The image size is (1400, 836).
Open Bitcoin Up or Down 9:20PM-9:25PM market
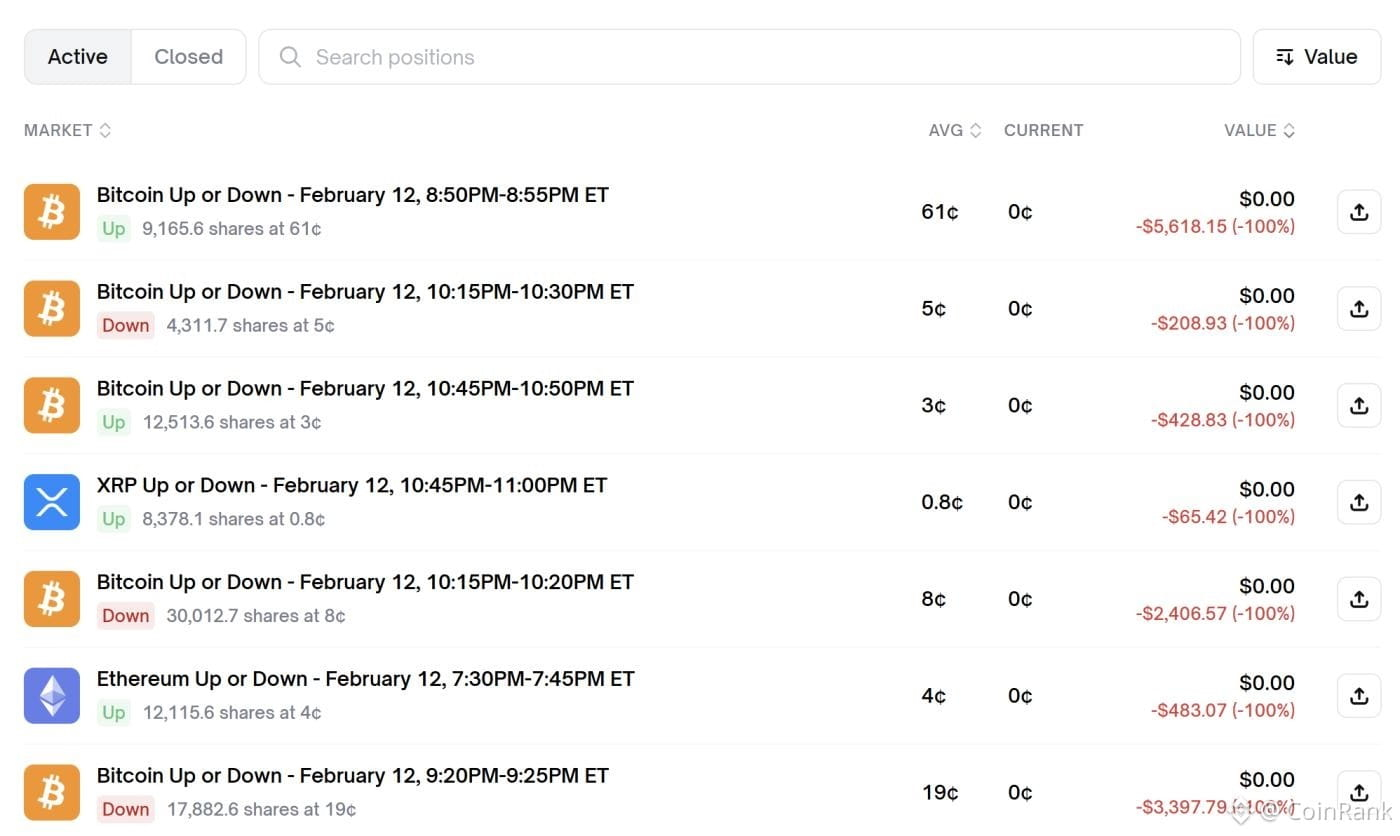coord(352,776)
